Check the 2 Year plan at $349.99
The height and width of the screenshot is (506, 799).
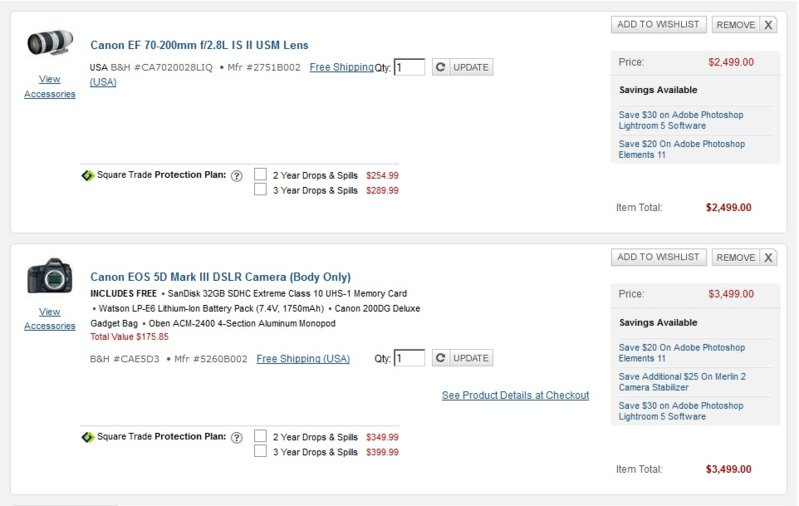(x=260, y=436)
